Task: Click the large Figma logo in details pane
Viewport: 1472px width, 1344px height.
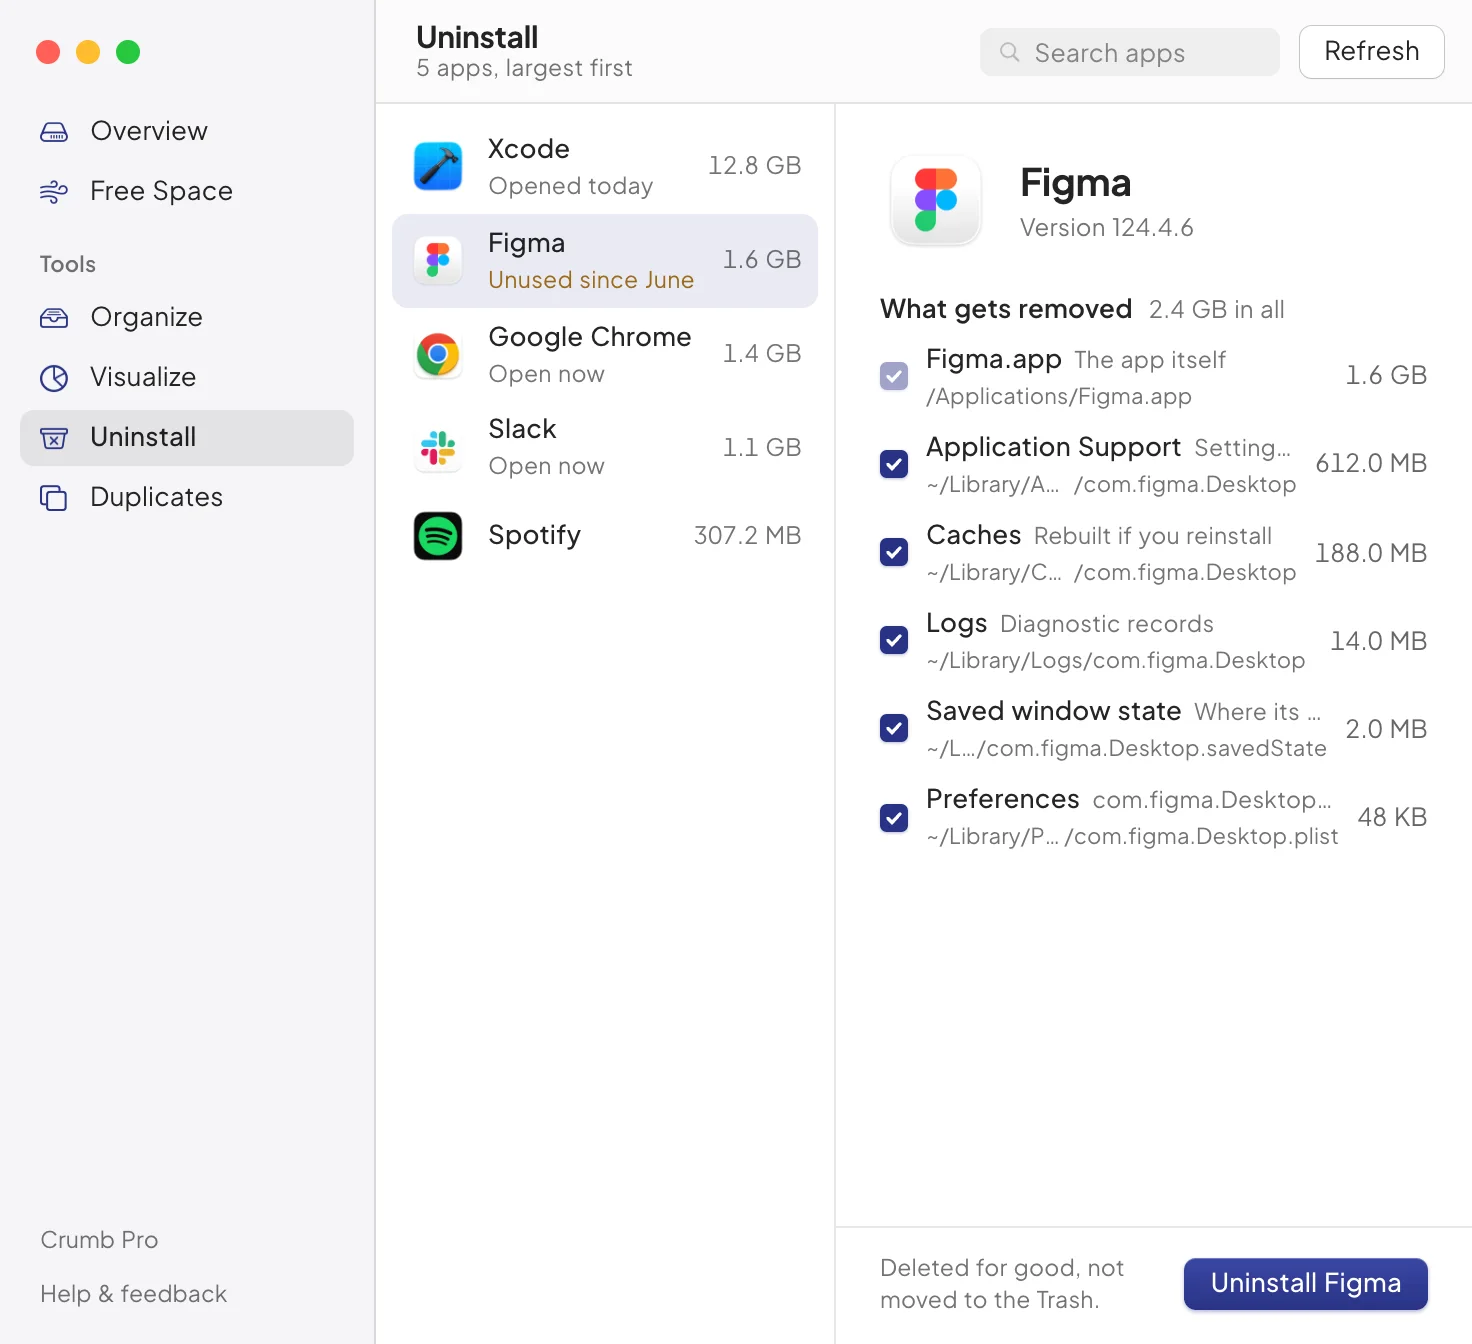Action: point(936,200)
